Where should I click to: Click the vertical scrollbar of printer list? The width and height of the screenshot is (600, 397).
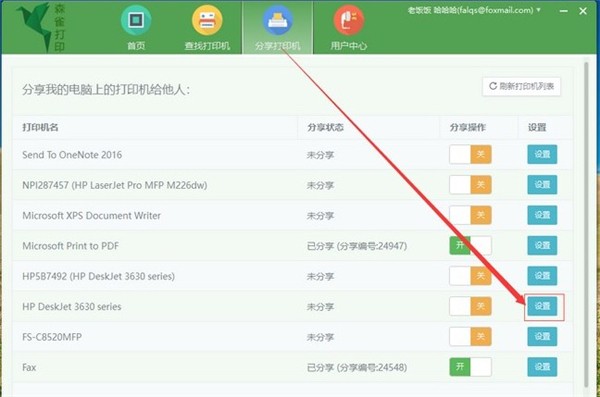click(x=586, y=224)
